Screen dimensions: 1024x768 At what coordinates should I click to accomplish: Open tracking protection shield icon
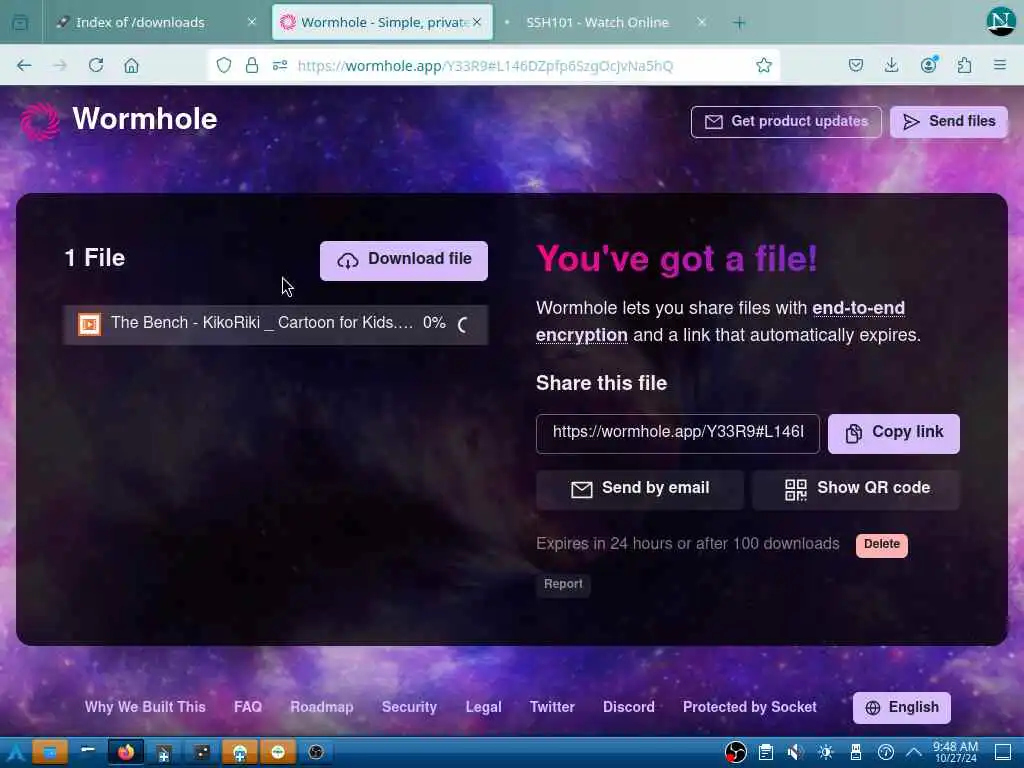pos(224,65)
